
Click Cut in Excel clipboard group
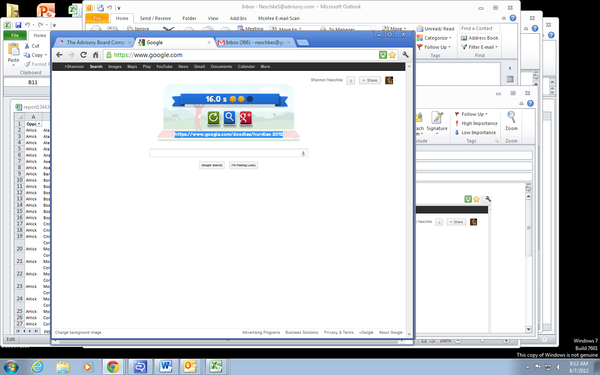point(32,46)
